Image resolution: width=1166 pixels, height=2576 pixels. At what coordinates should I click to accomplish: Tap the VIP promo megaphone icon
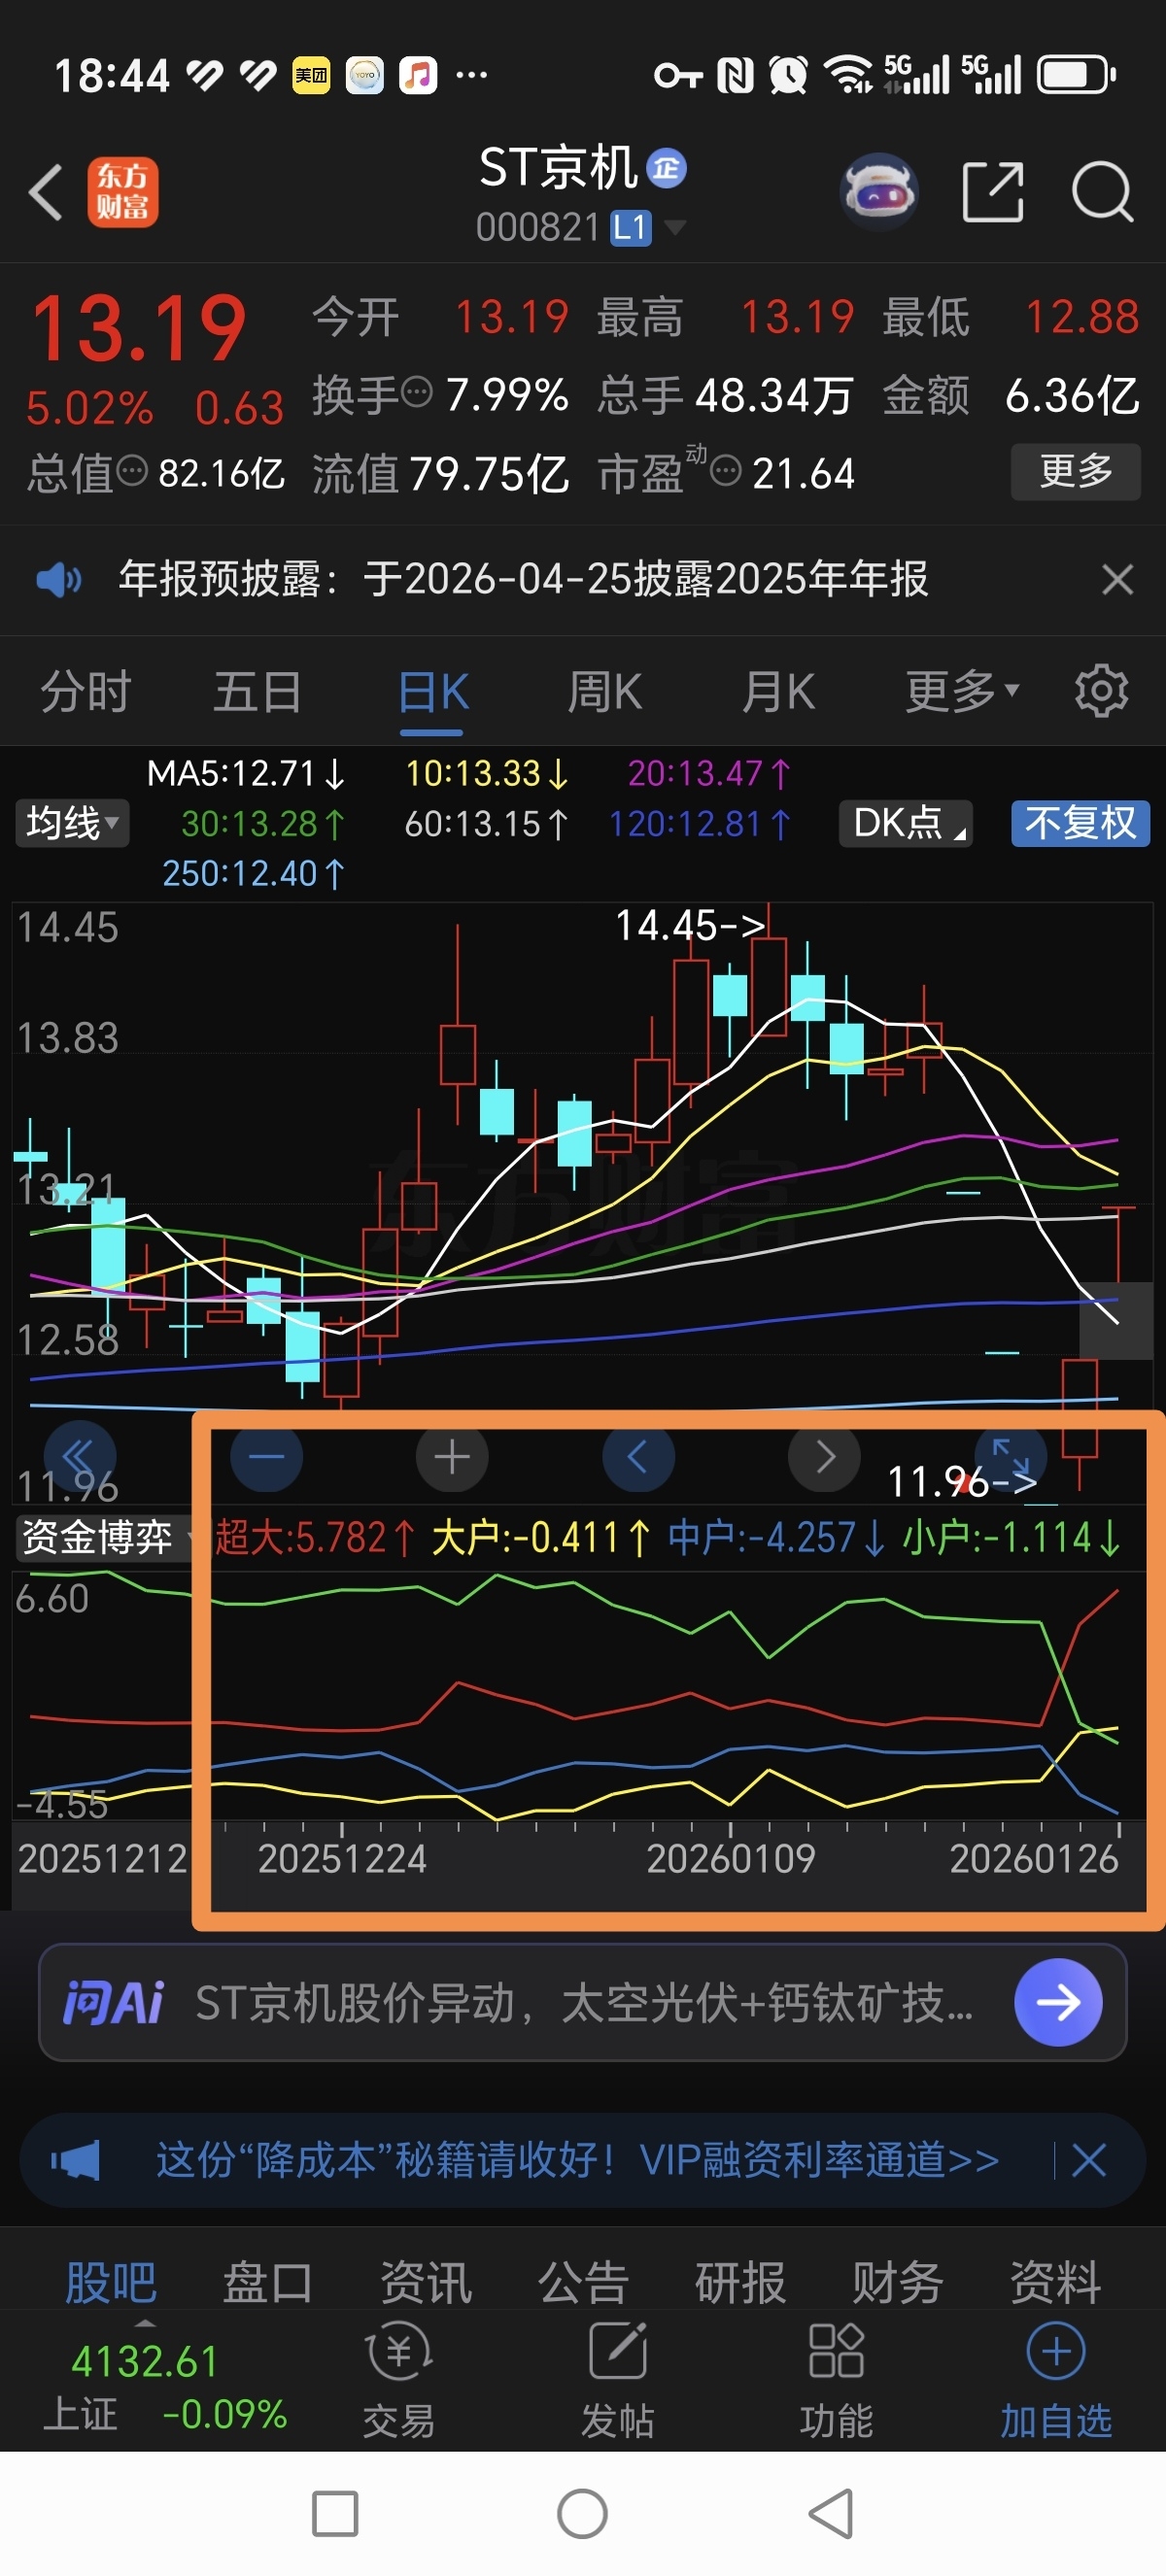coord(76,2160)
